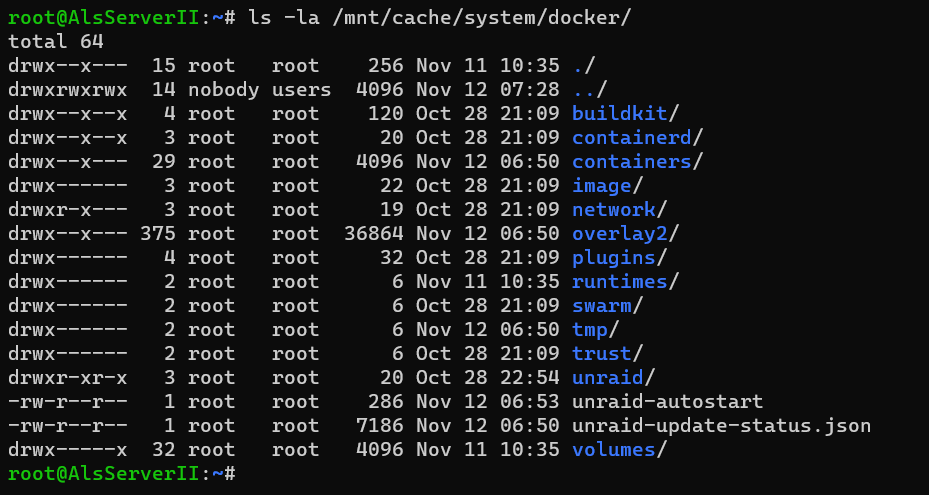Select the 36864 size value for overlay2
Viewport: 929px width, 495px height.
pyautogui.click(x=374, y=234)
